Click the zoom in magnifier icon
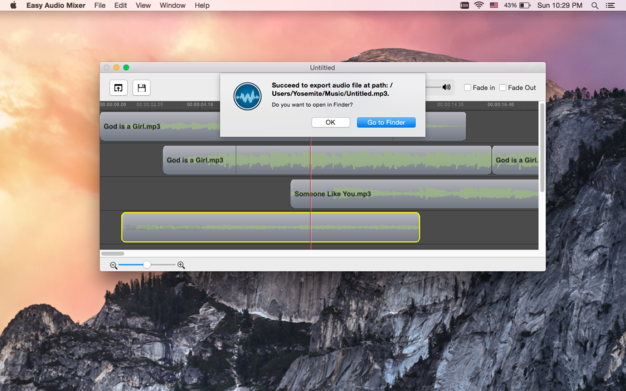This screenshot has width=626, height=391. pyautogui.click(x=181, y=265)
